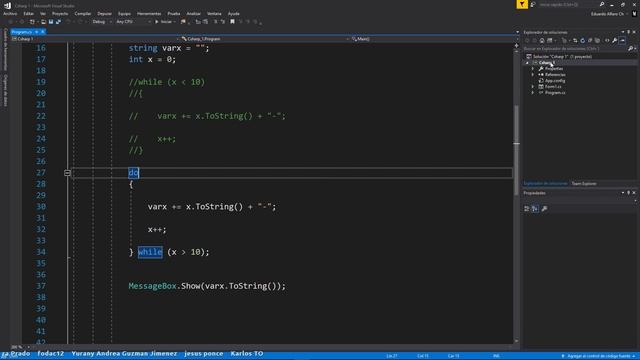Screen dimensions: 640x360
Task: Open the Csharp_1.Program class navigation dropdown
Action: 265,39
